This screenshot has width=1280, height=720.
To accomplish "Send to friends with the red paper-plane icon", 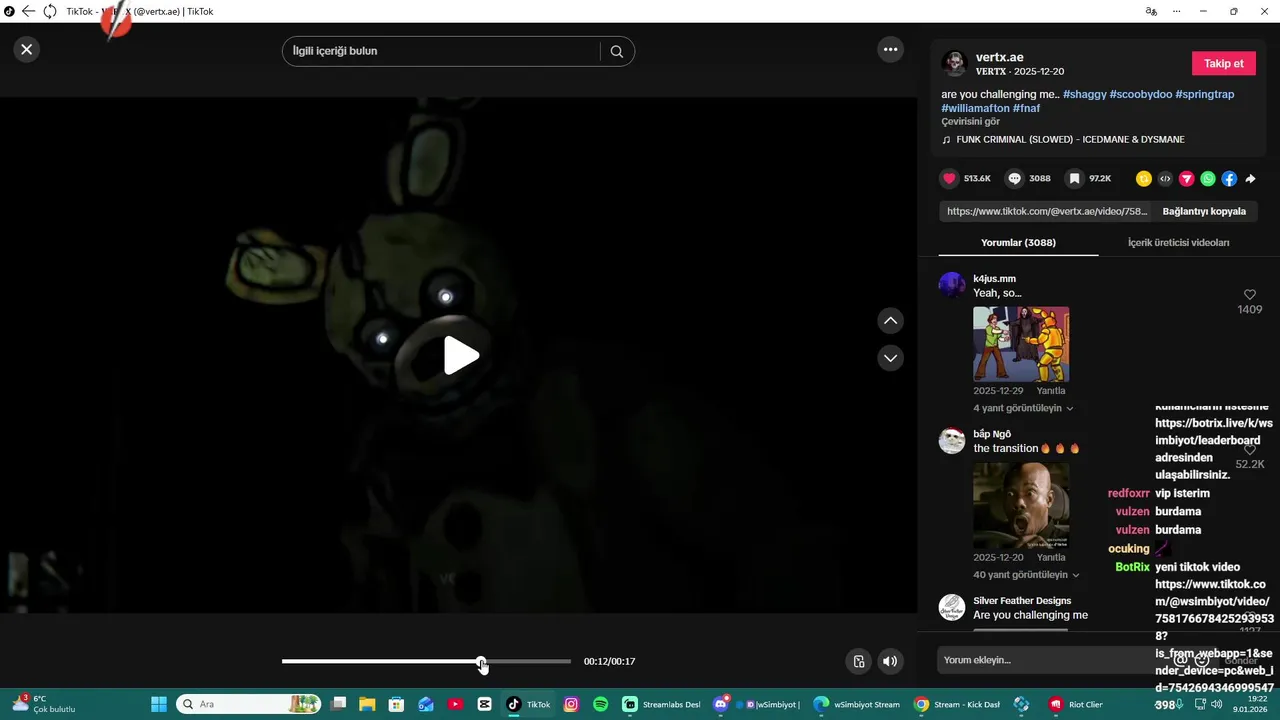I will click(x=1187, y=179).
